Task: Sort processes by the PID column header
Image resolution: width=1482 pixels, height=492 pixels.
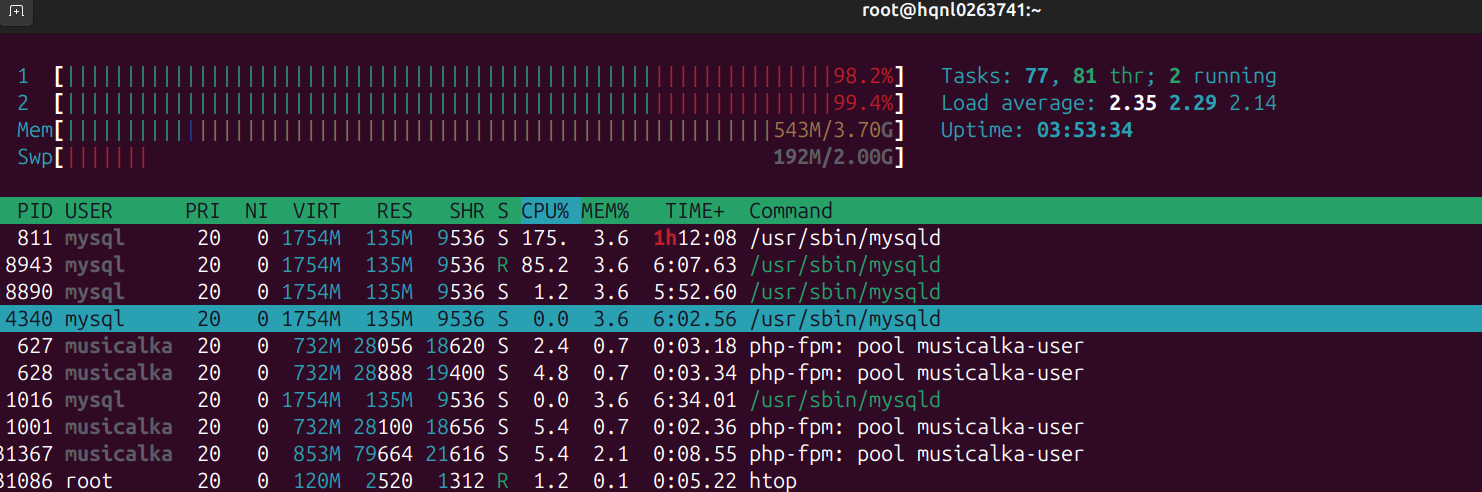Action: tap(35, 211)
